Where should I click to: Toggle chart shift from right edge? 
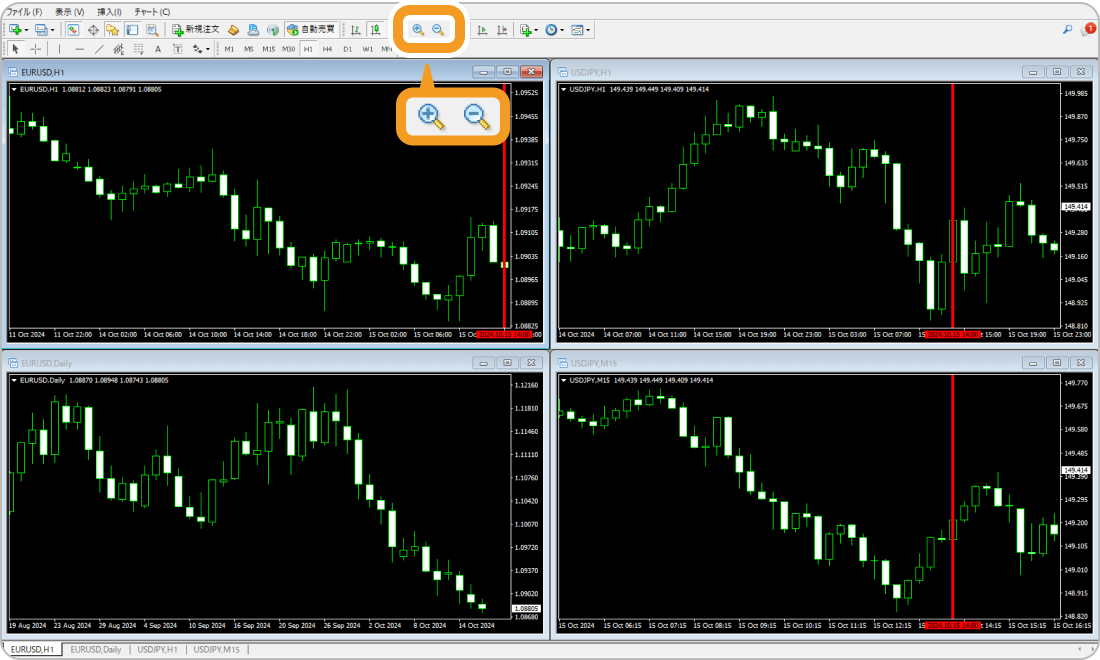tap(502, 29)
